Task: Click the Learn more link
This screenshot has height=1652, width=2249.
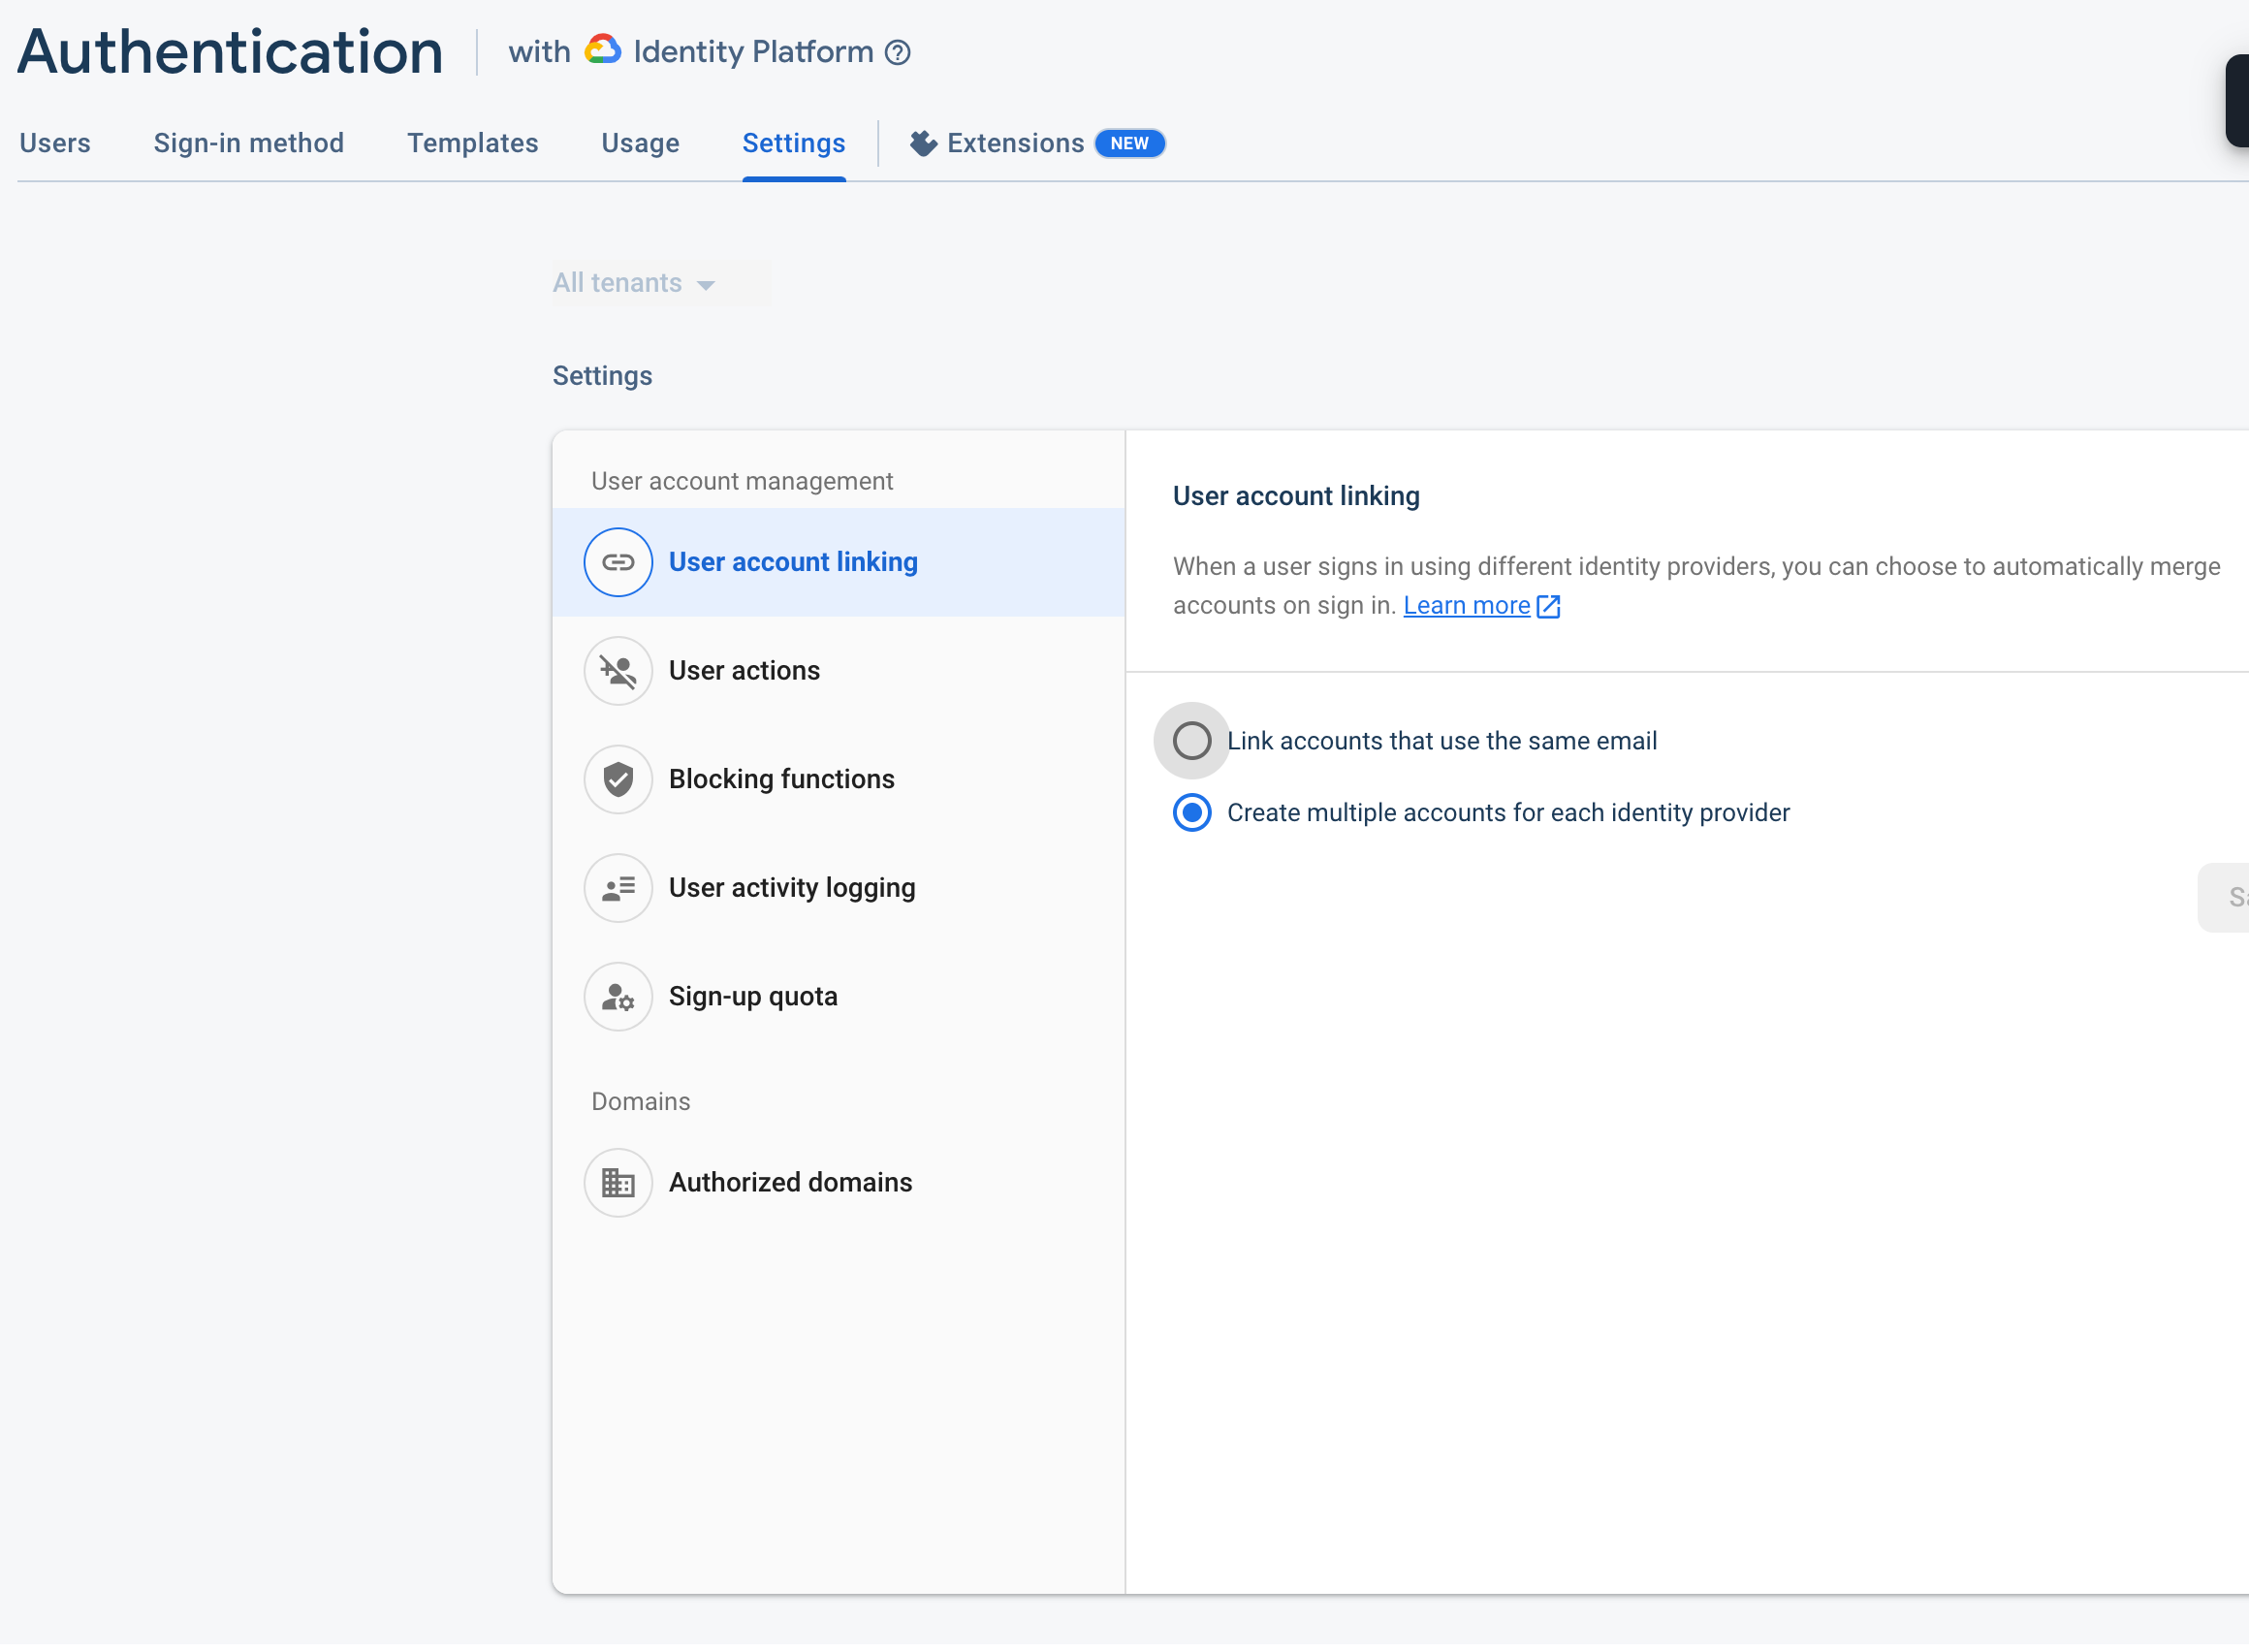Action: coord(1465,605)
